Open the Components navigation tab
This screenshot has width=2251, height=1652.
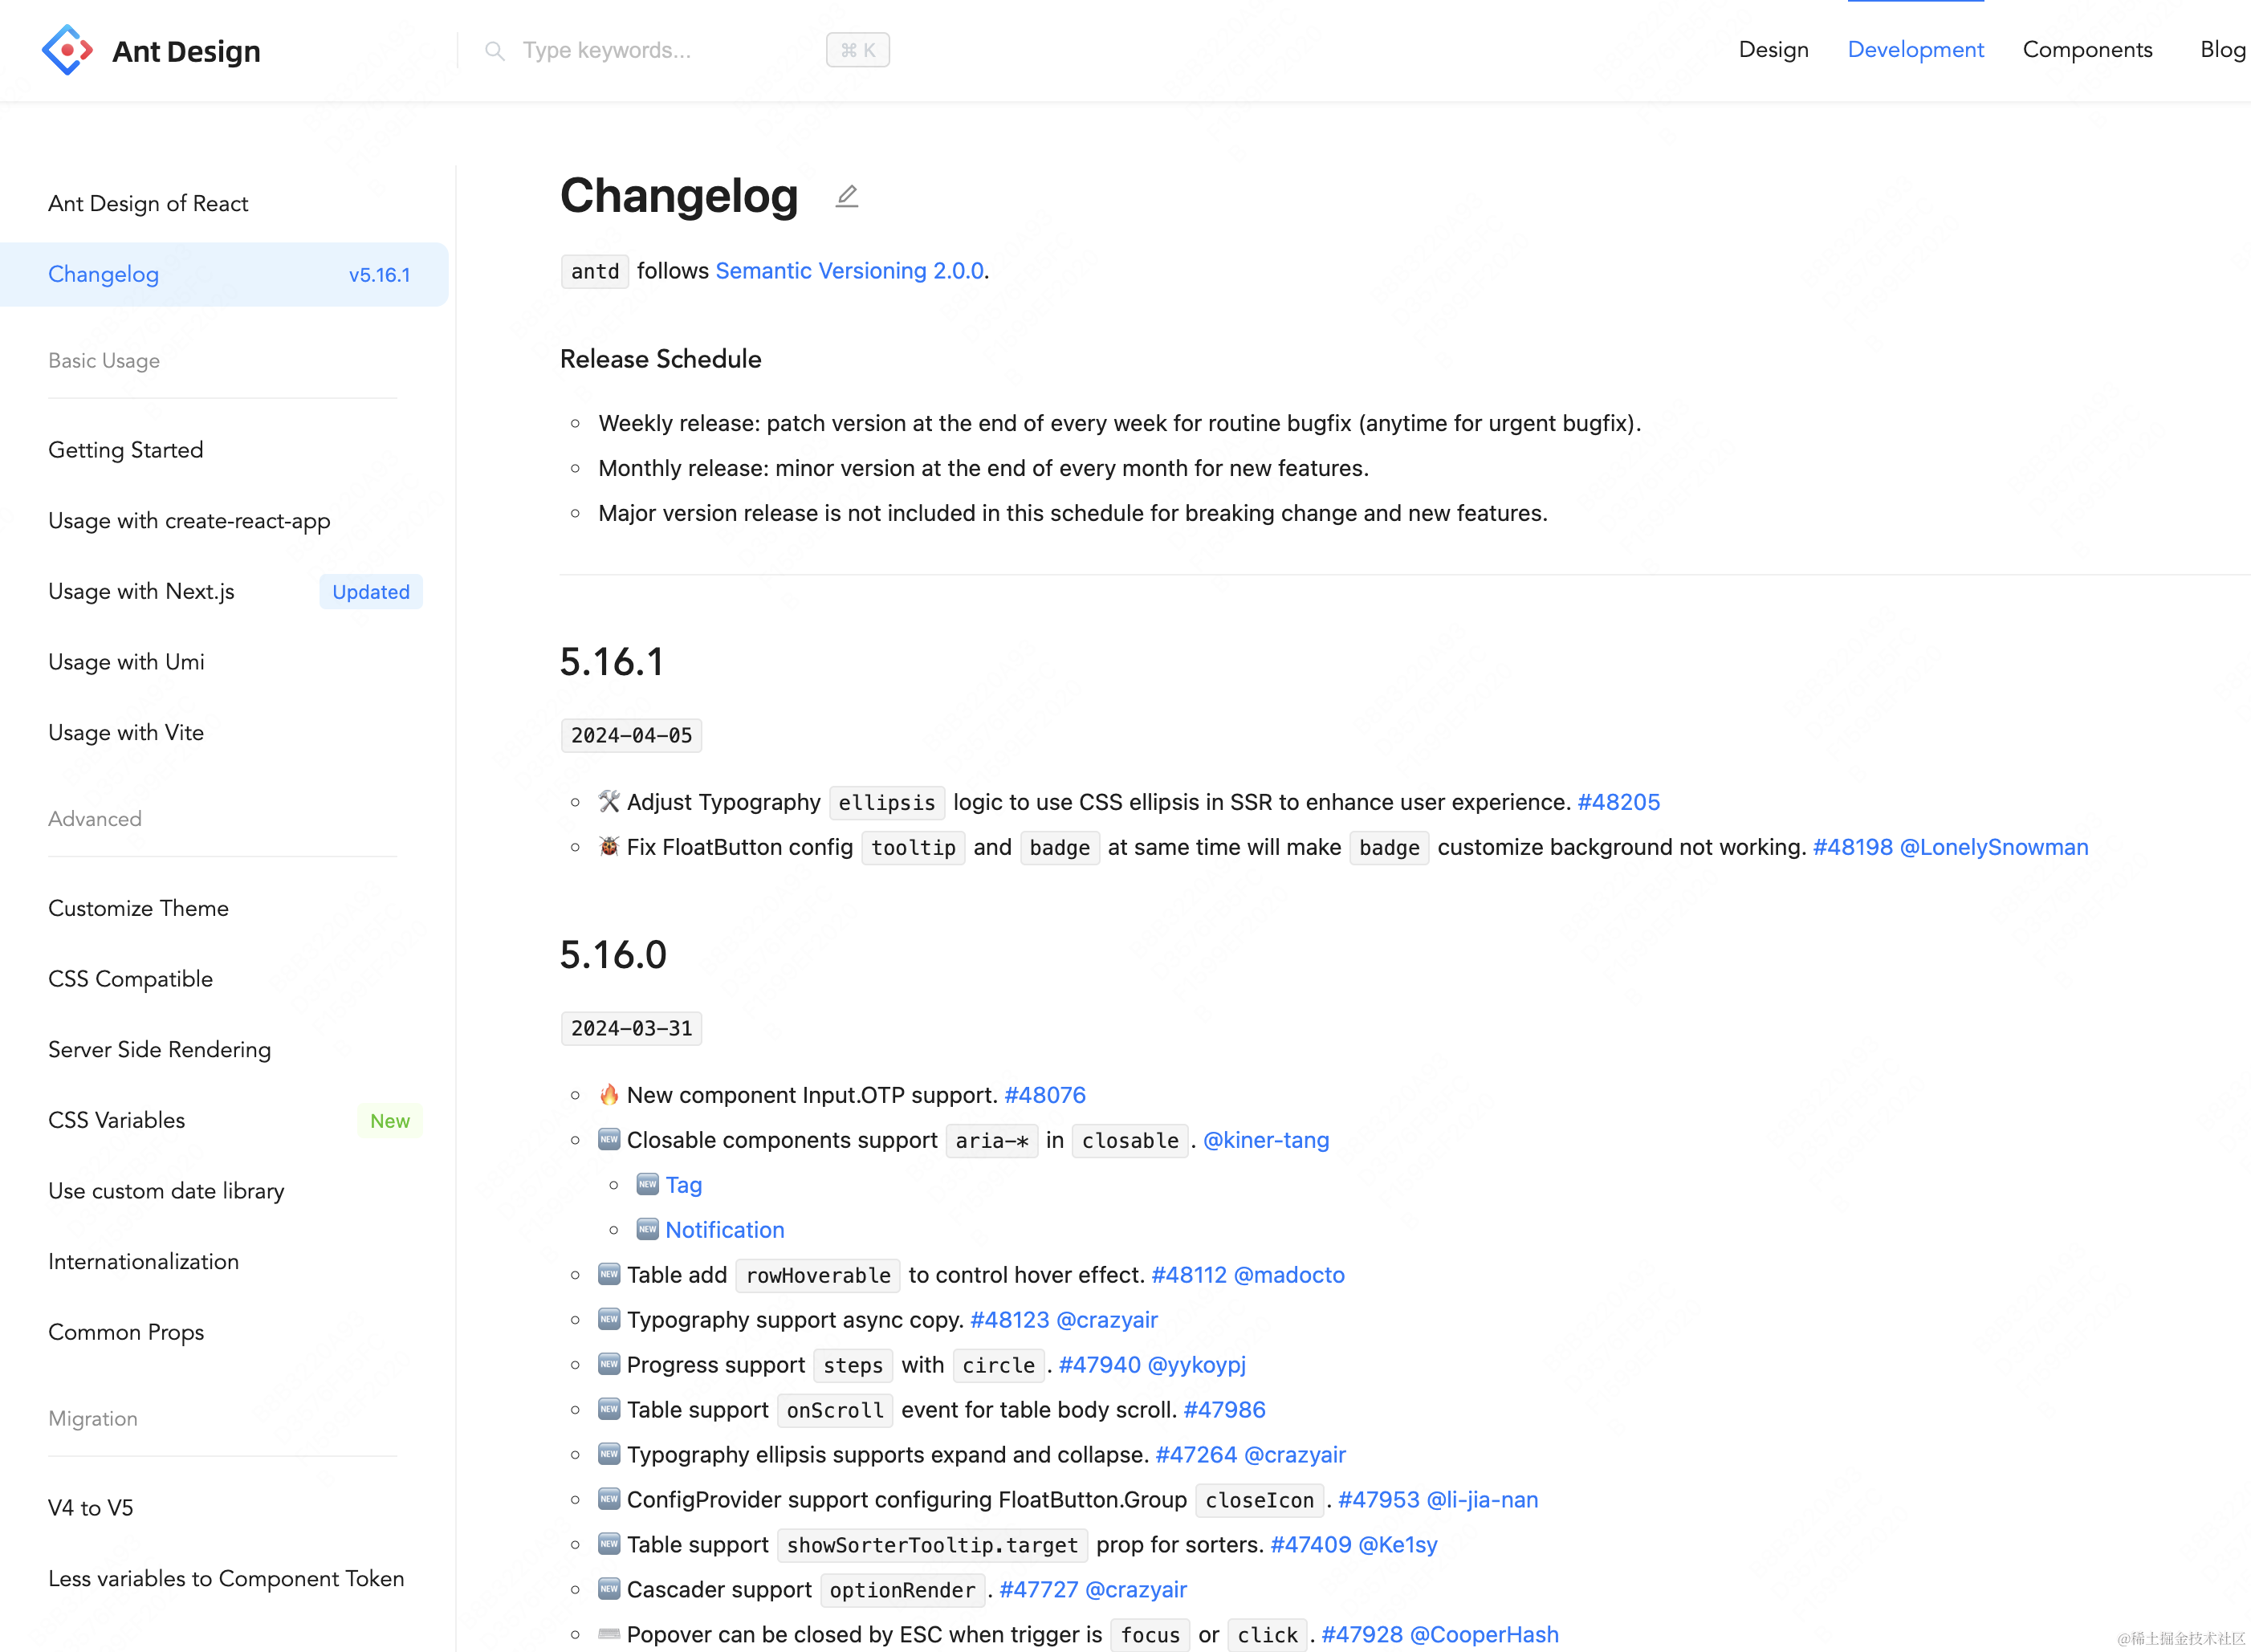(2086, 50)
